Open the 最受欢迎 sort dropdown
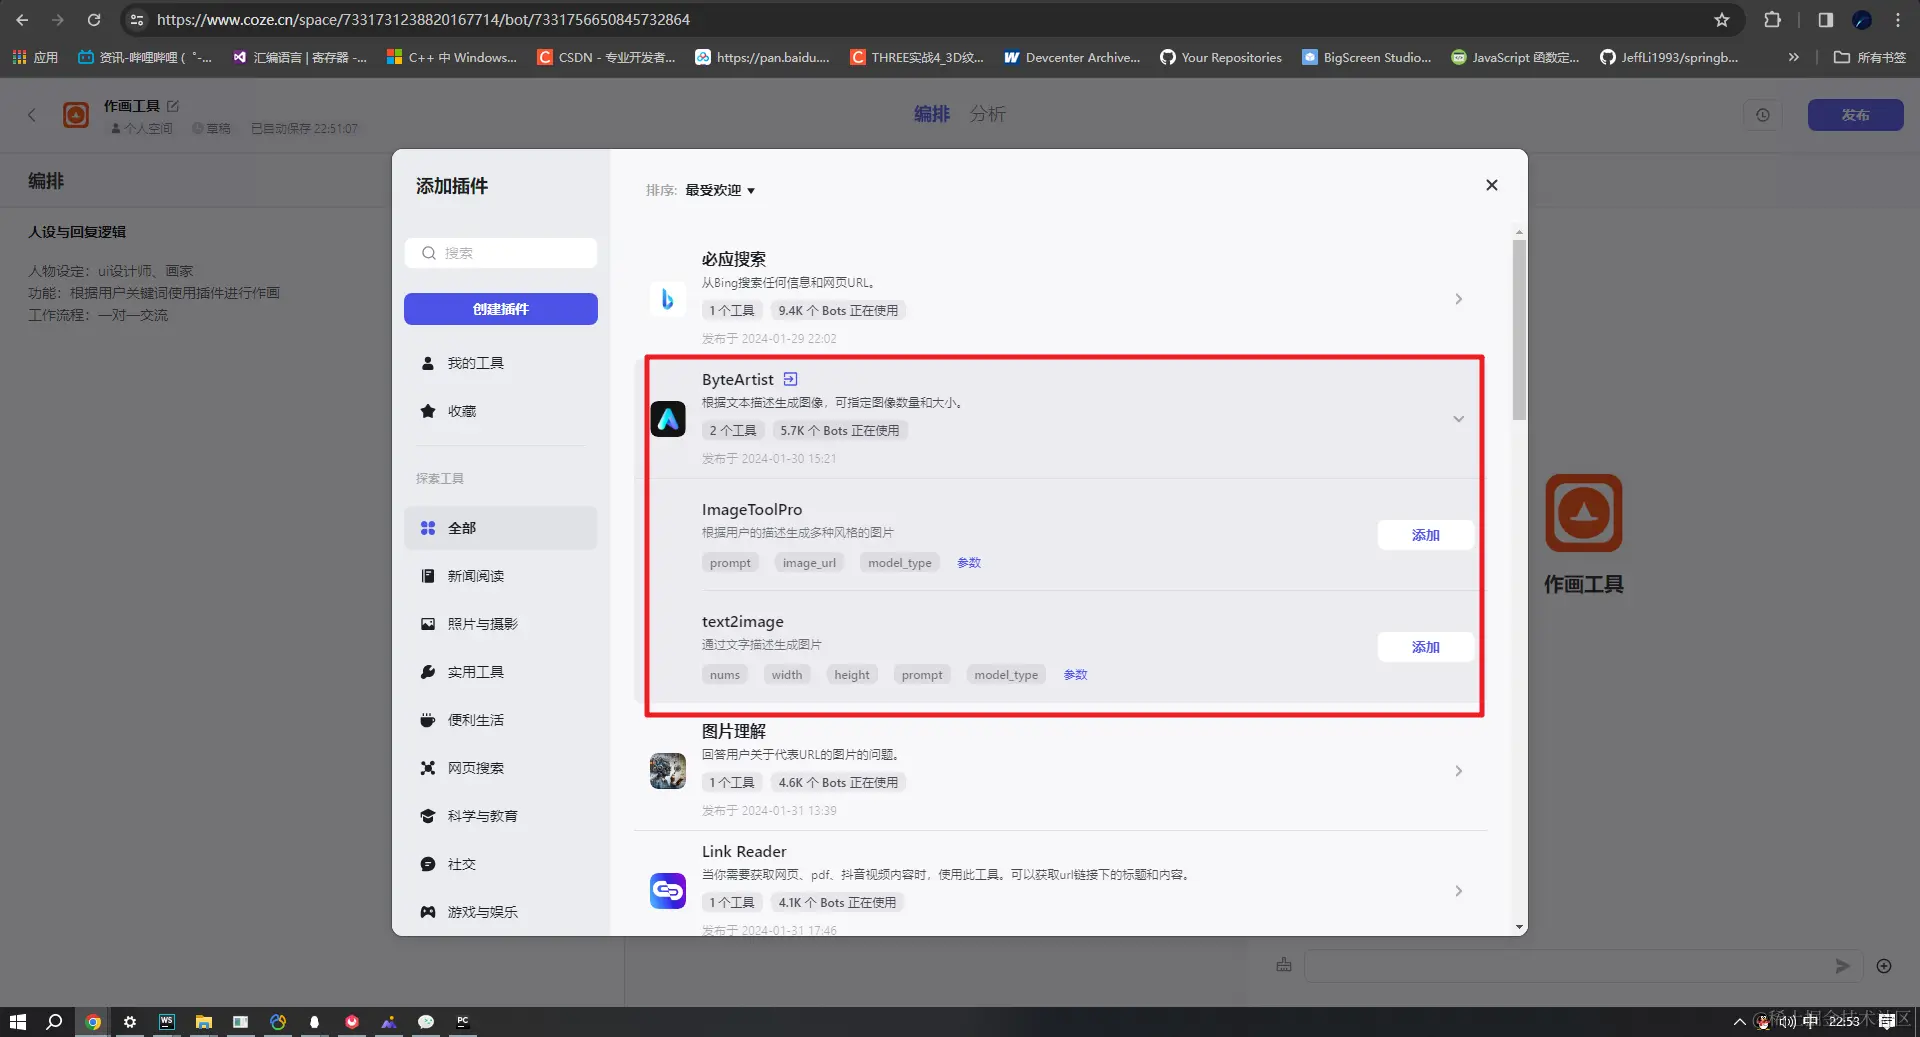The width and height of the screenshot is (1920, 1037). (720, 190)
